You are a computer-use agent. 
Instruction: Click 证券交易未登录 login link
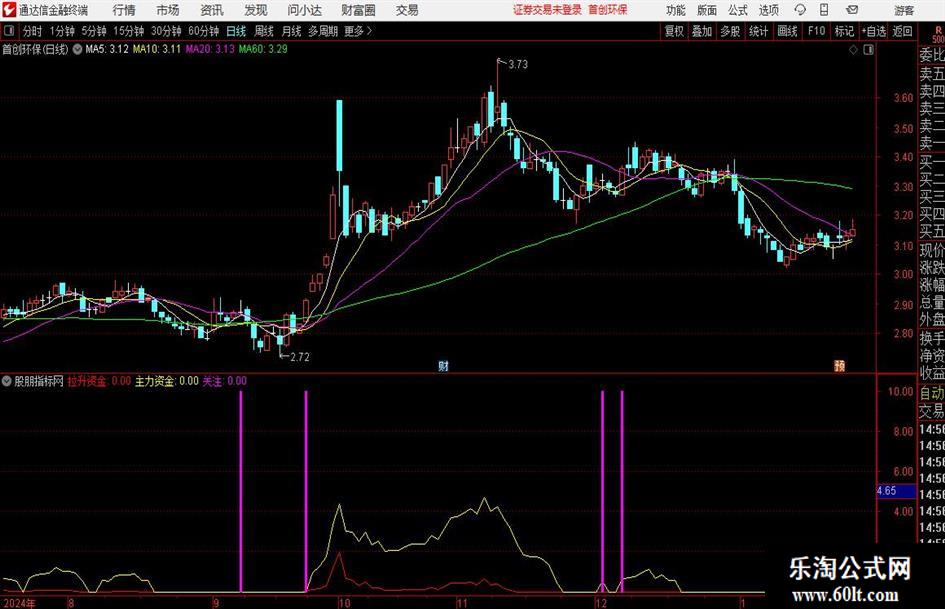coord(547,10)
